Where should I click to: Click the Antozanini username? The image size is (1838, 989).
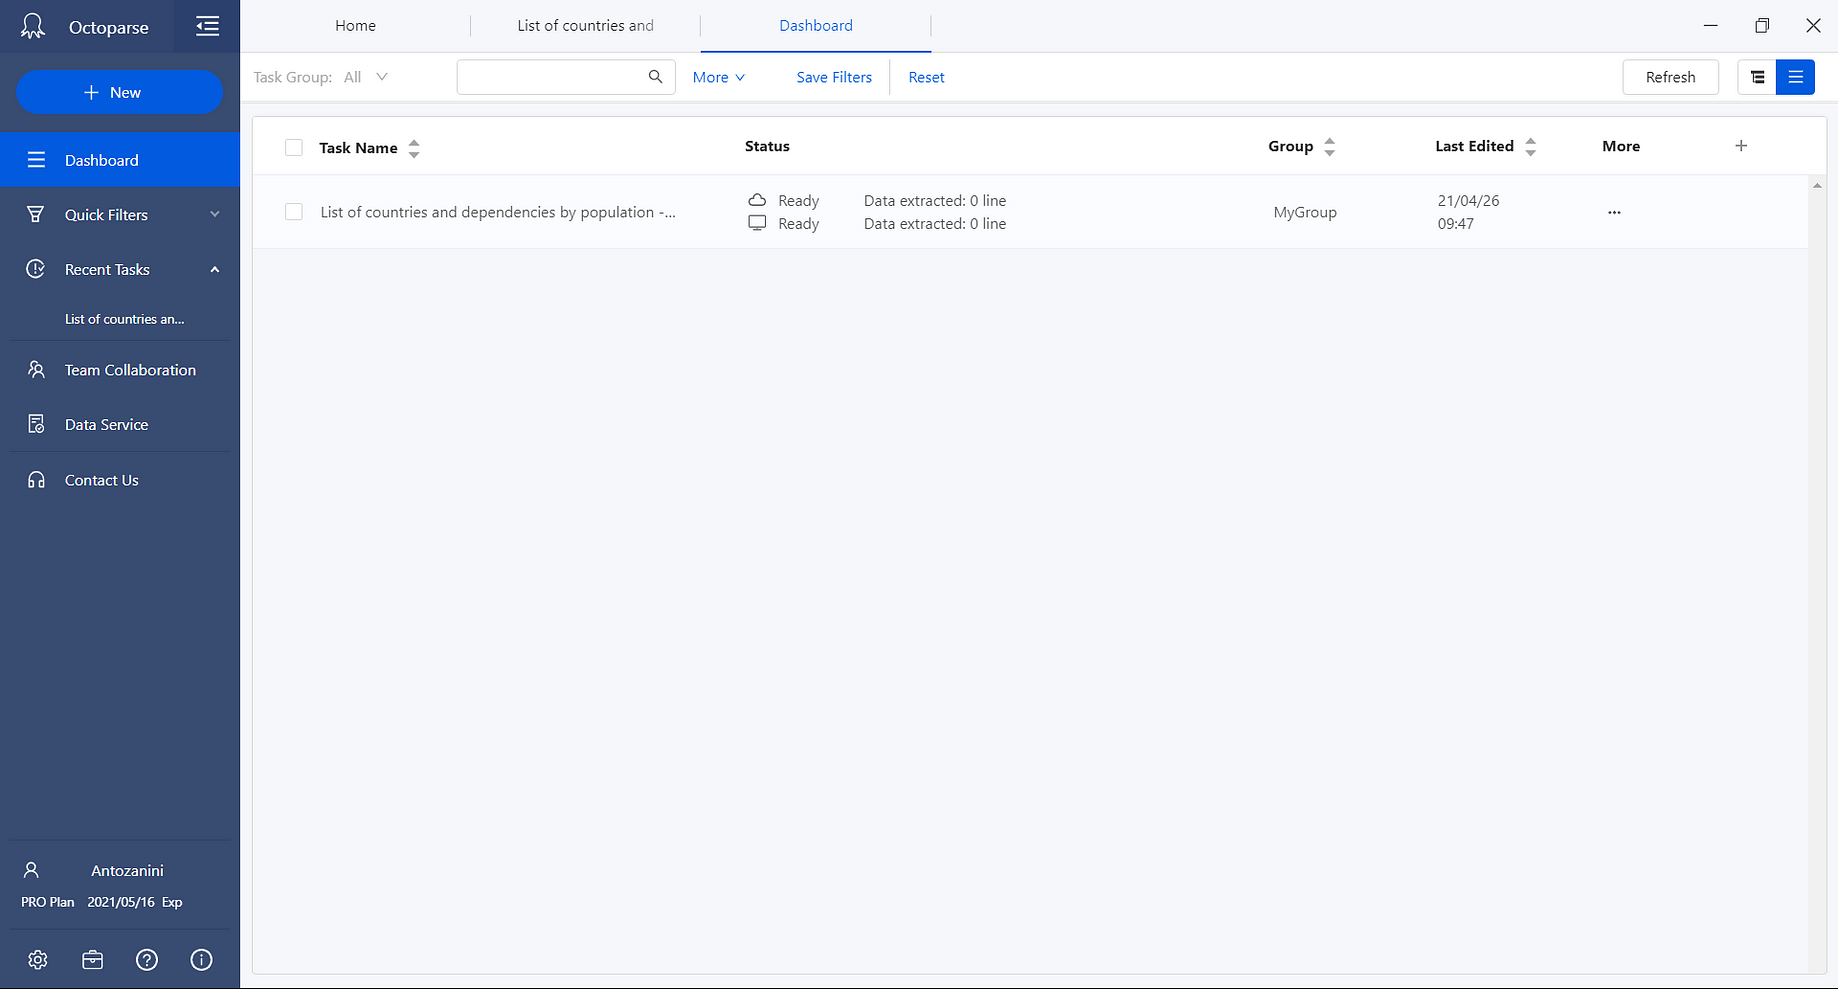[127, 871]
